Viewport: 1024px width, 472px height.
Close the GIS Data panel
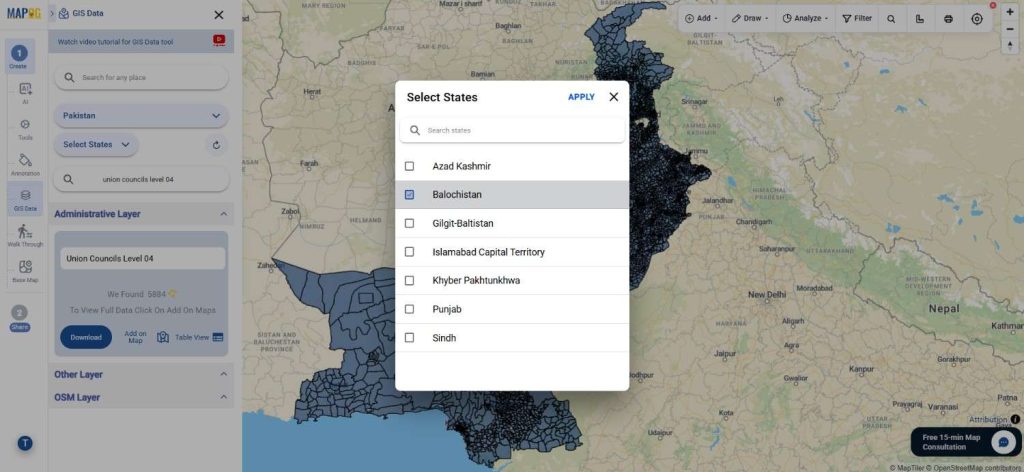pos(219,14)
